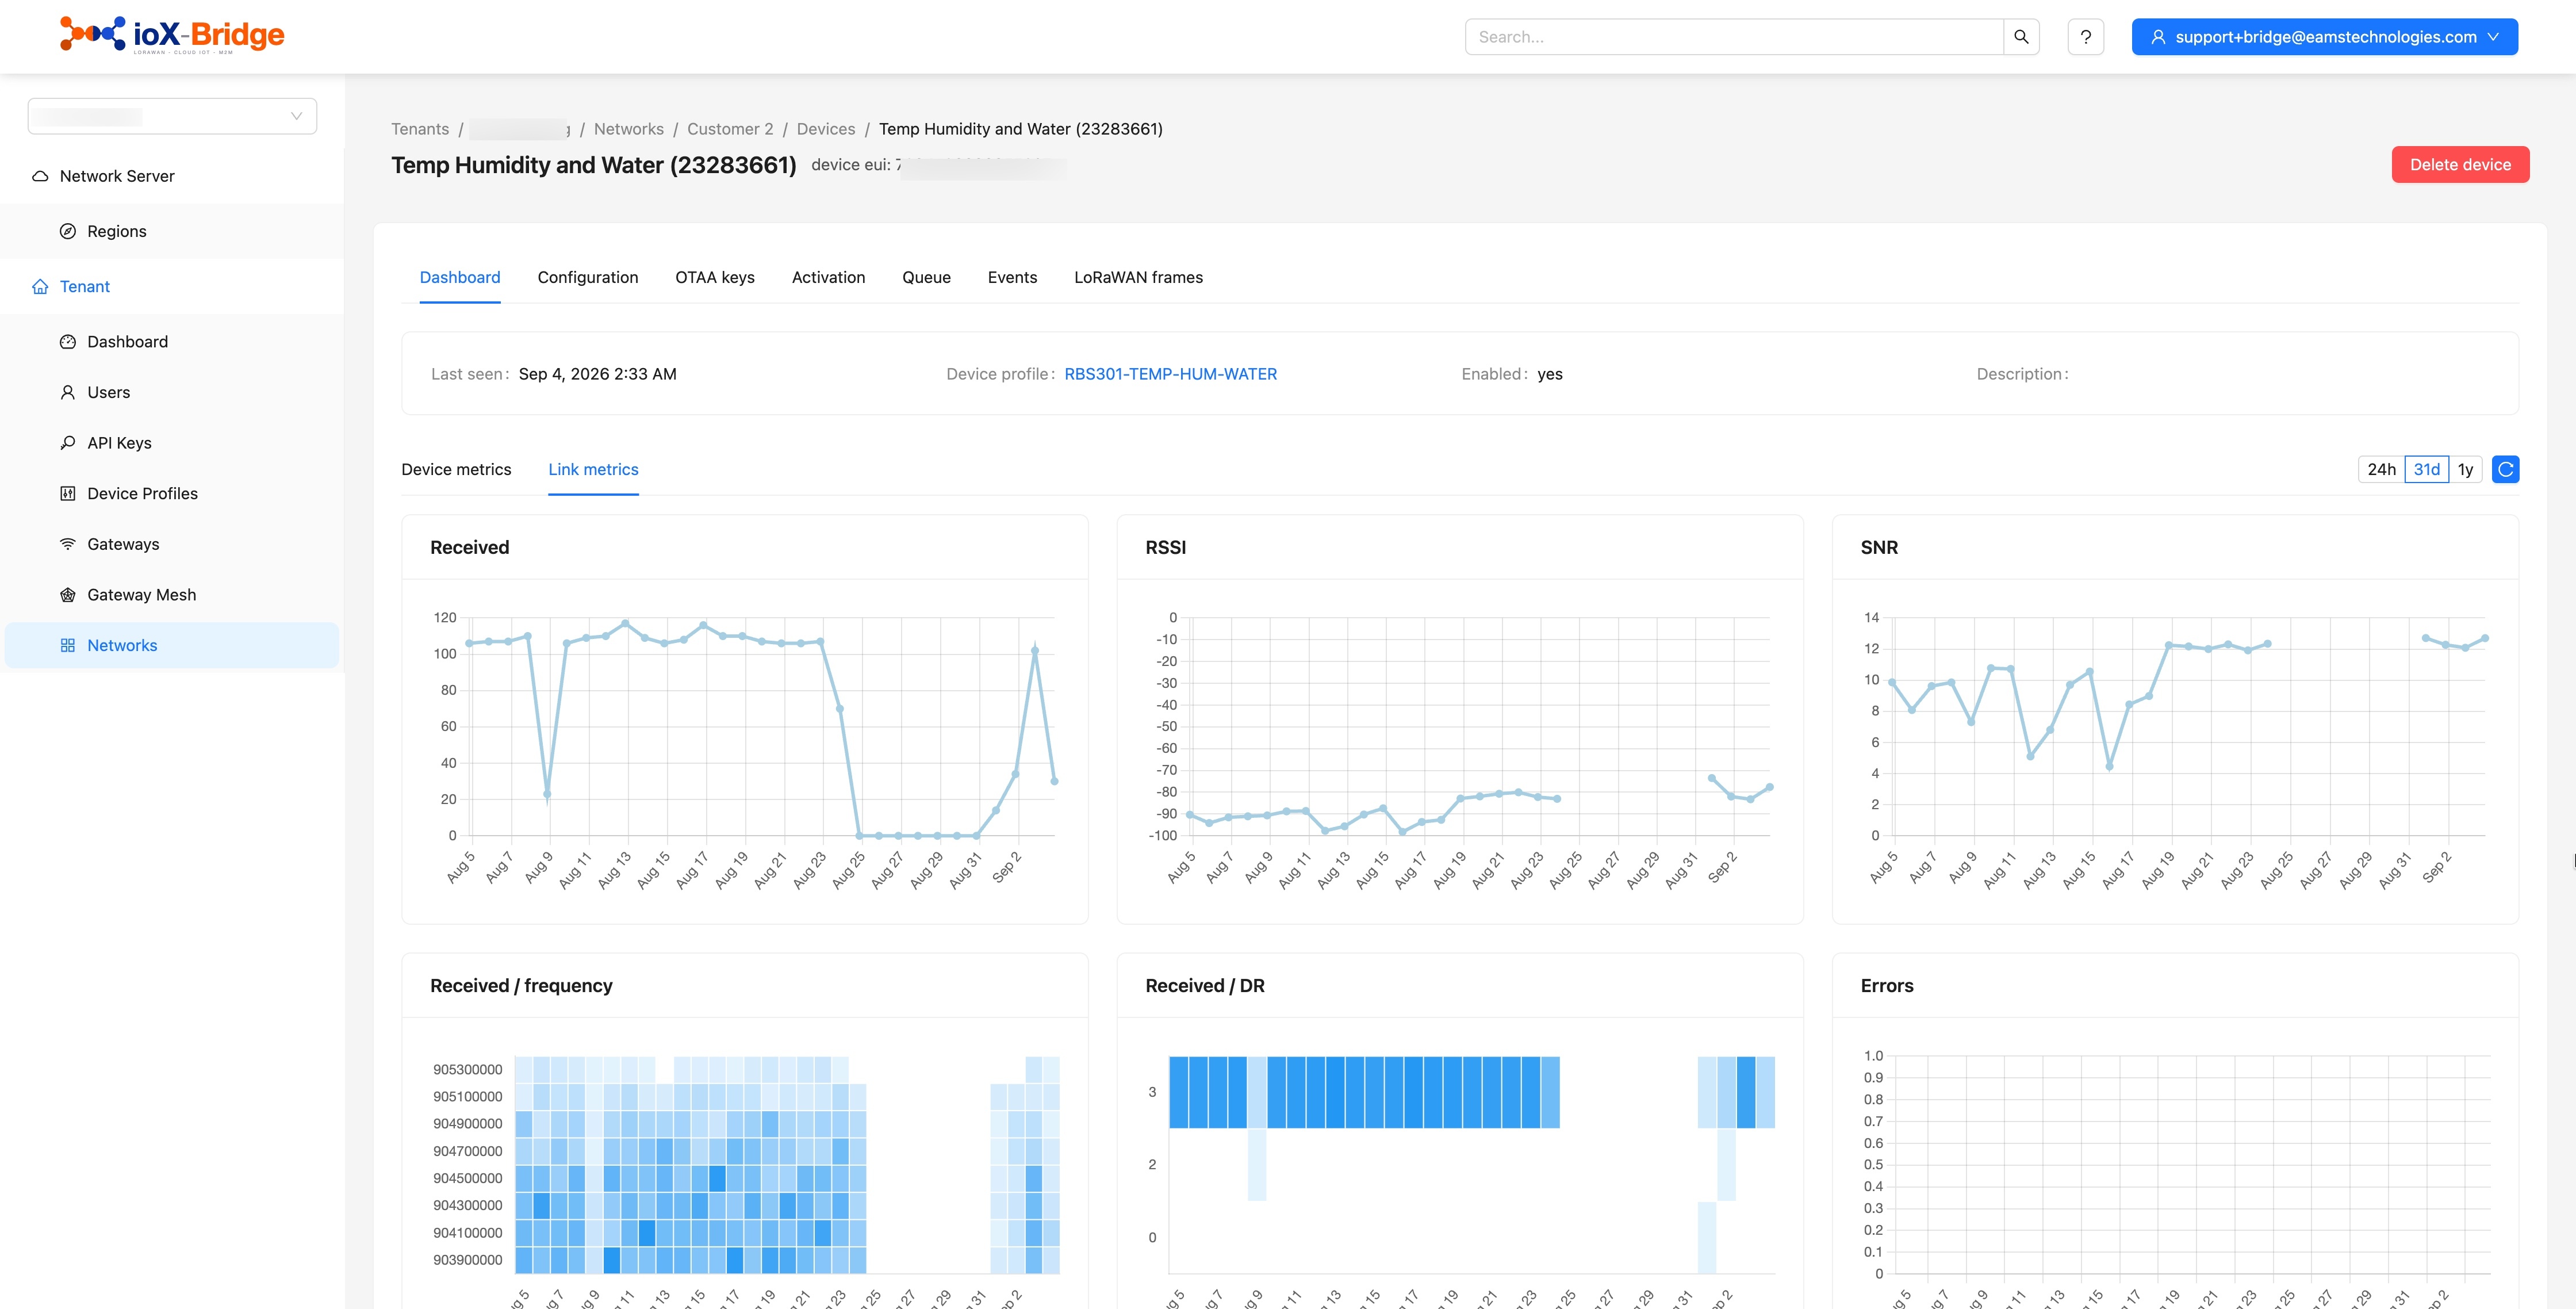Click the 903900000 frequency label
The width and height of the screenshot is (2576, 1309).
(x=467, y=1260)
